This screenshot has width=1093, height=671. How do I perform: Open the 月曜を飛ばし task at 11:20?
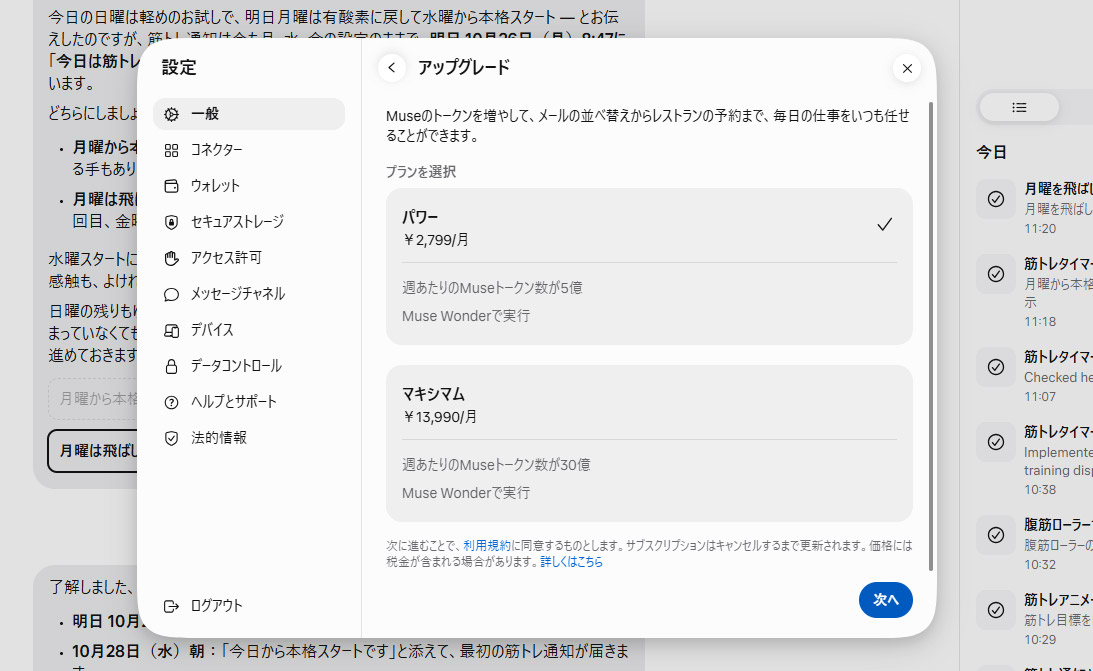tap(1034, 208)
